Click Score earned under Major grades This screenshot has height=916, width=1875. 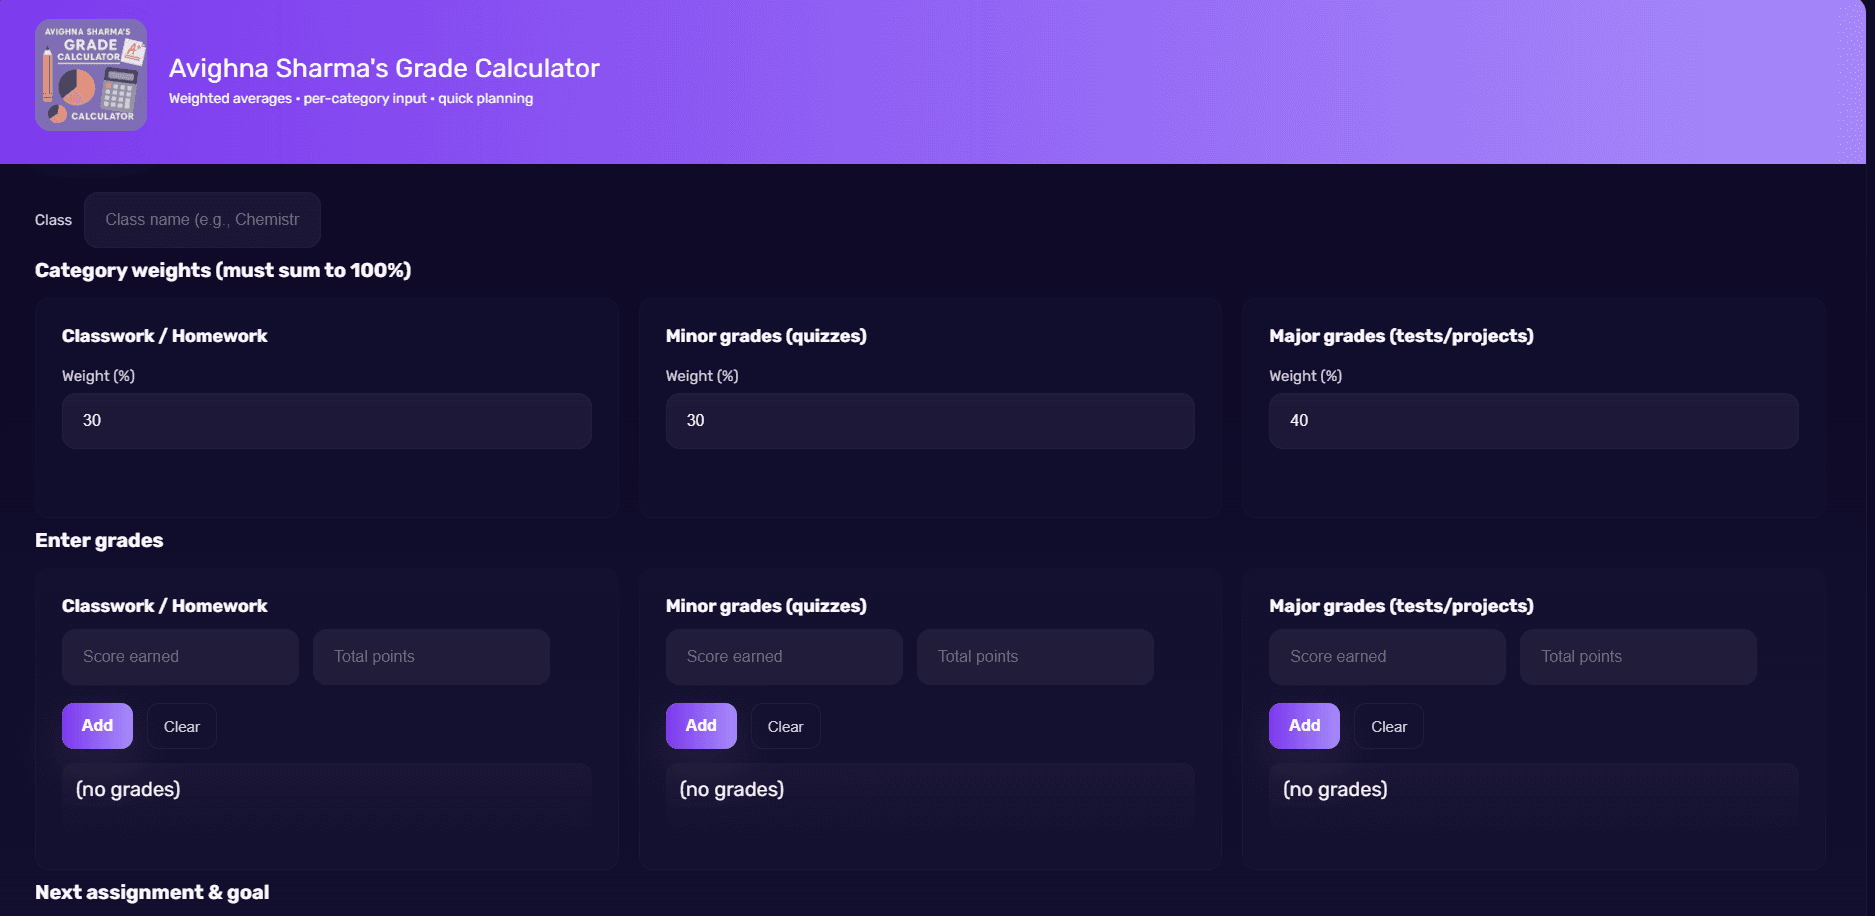1387,657
